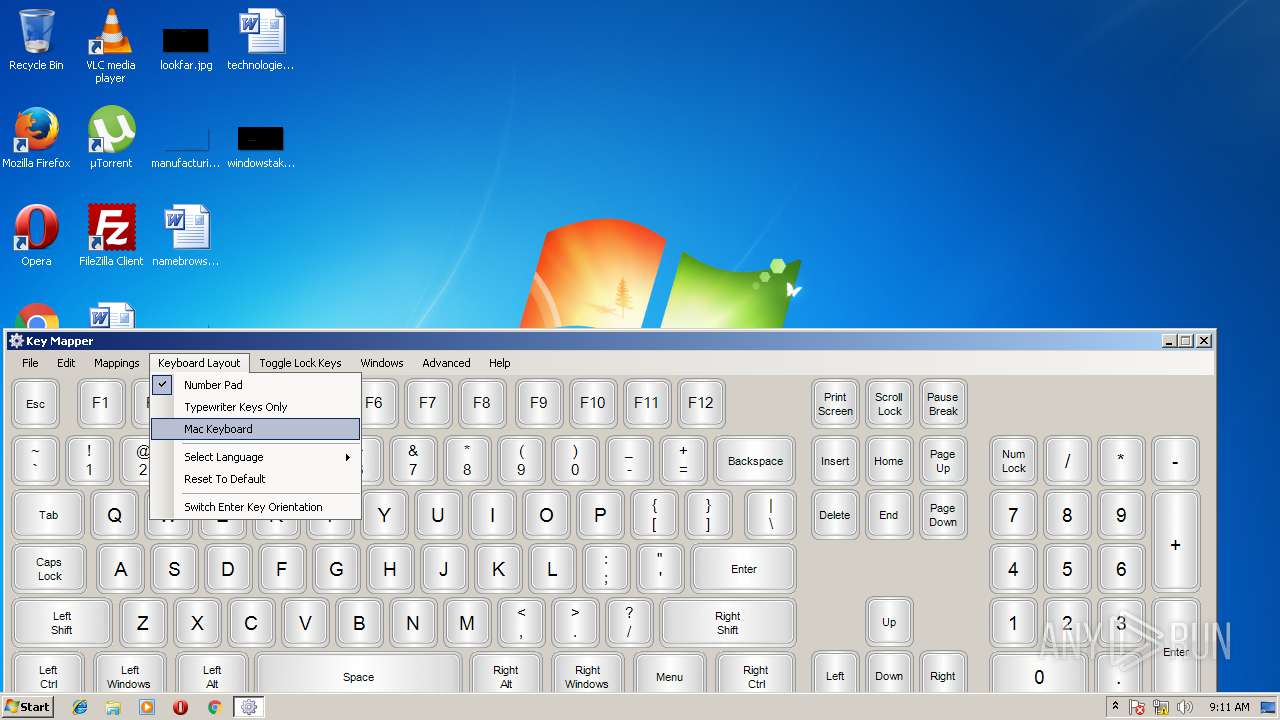The width and height of the screenshot is (1280, 720).
Task: Click the F1 key
Action: click(x=100, y=403)
